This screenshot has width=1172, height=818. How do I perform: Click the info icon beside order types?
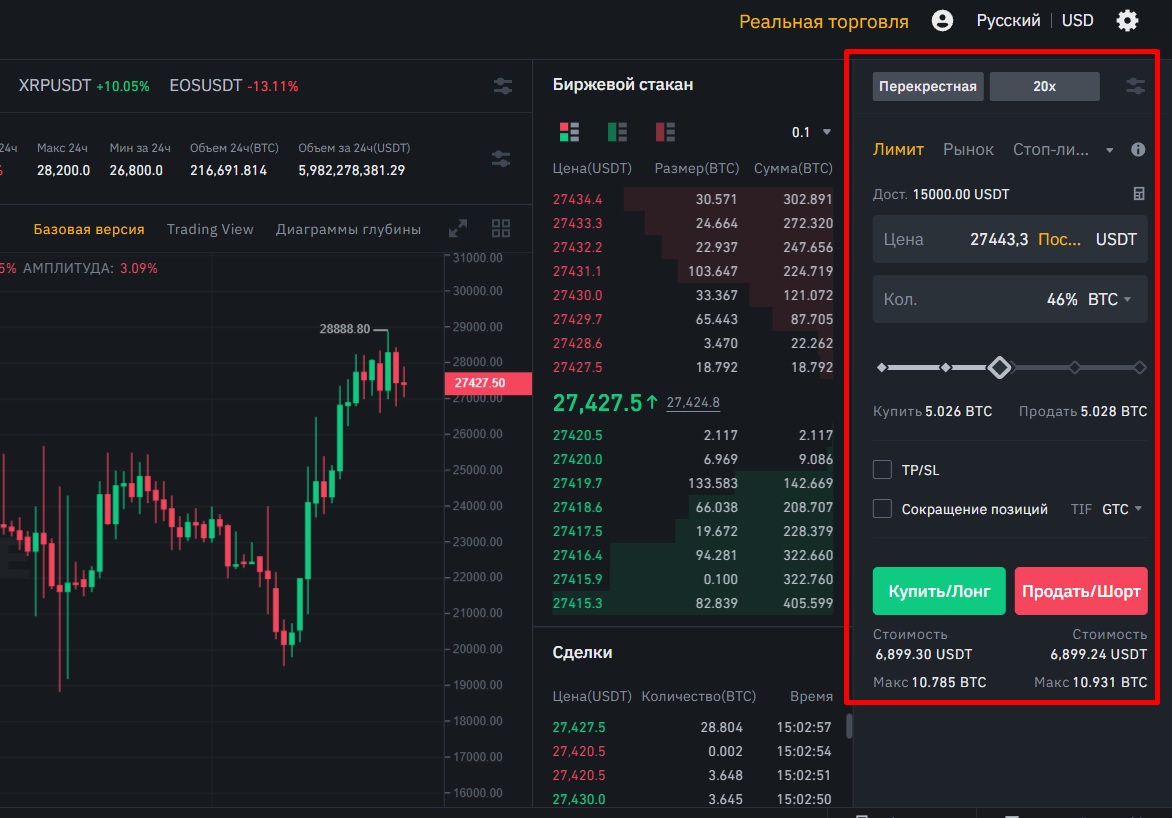click(1138, 150)
